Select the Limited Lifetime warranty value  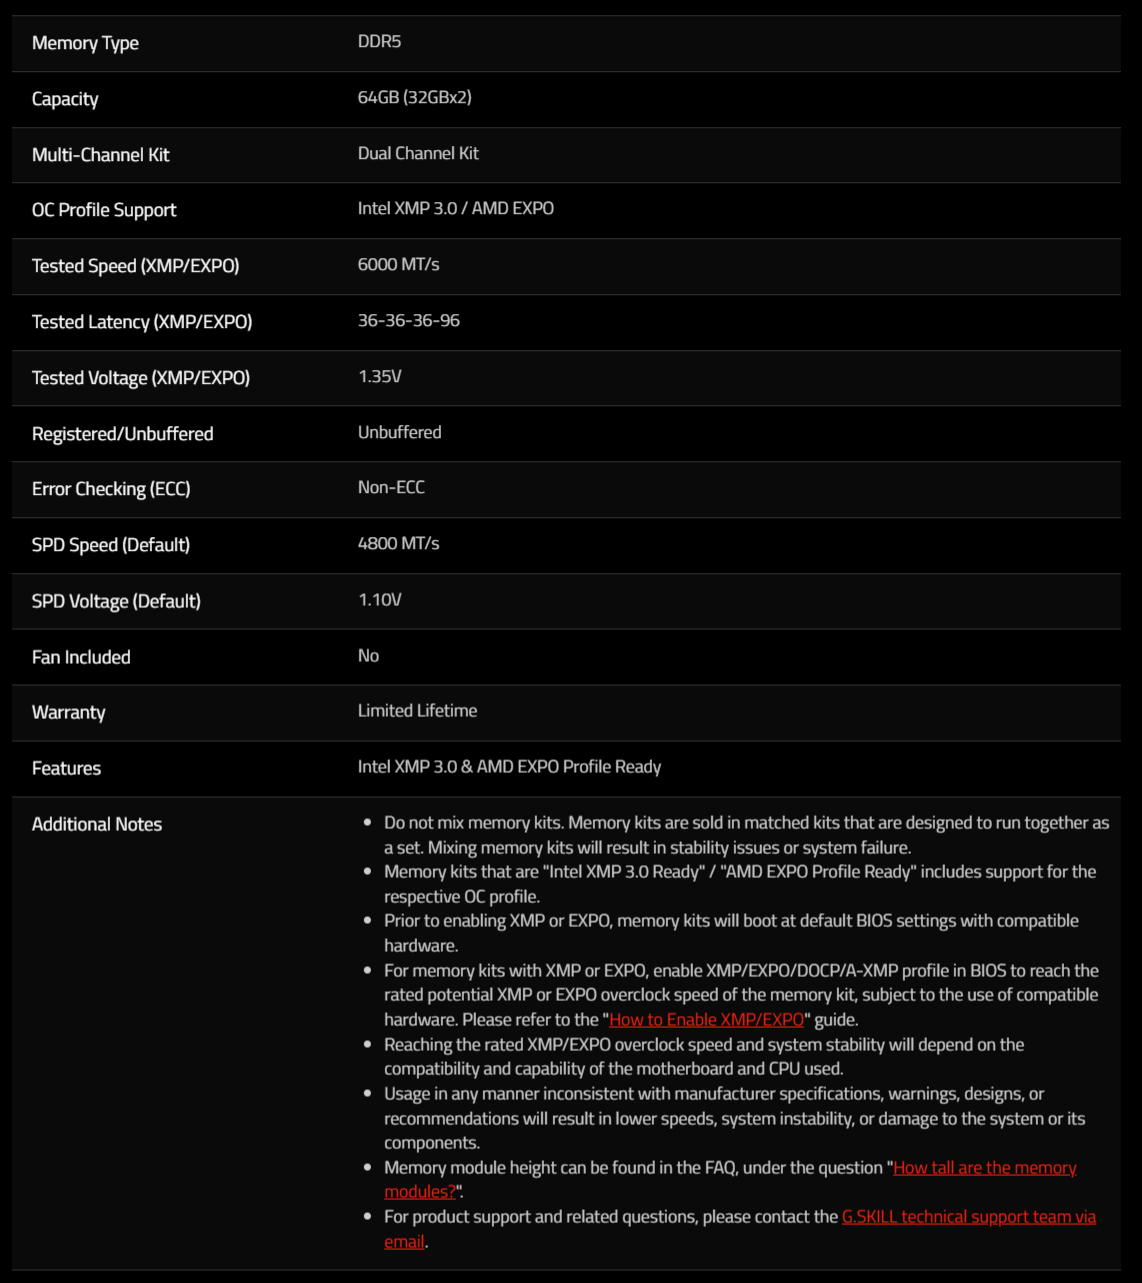coord(417,710)
